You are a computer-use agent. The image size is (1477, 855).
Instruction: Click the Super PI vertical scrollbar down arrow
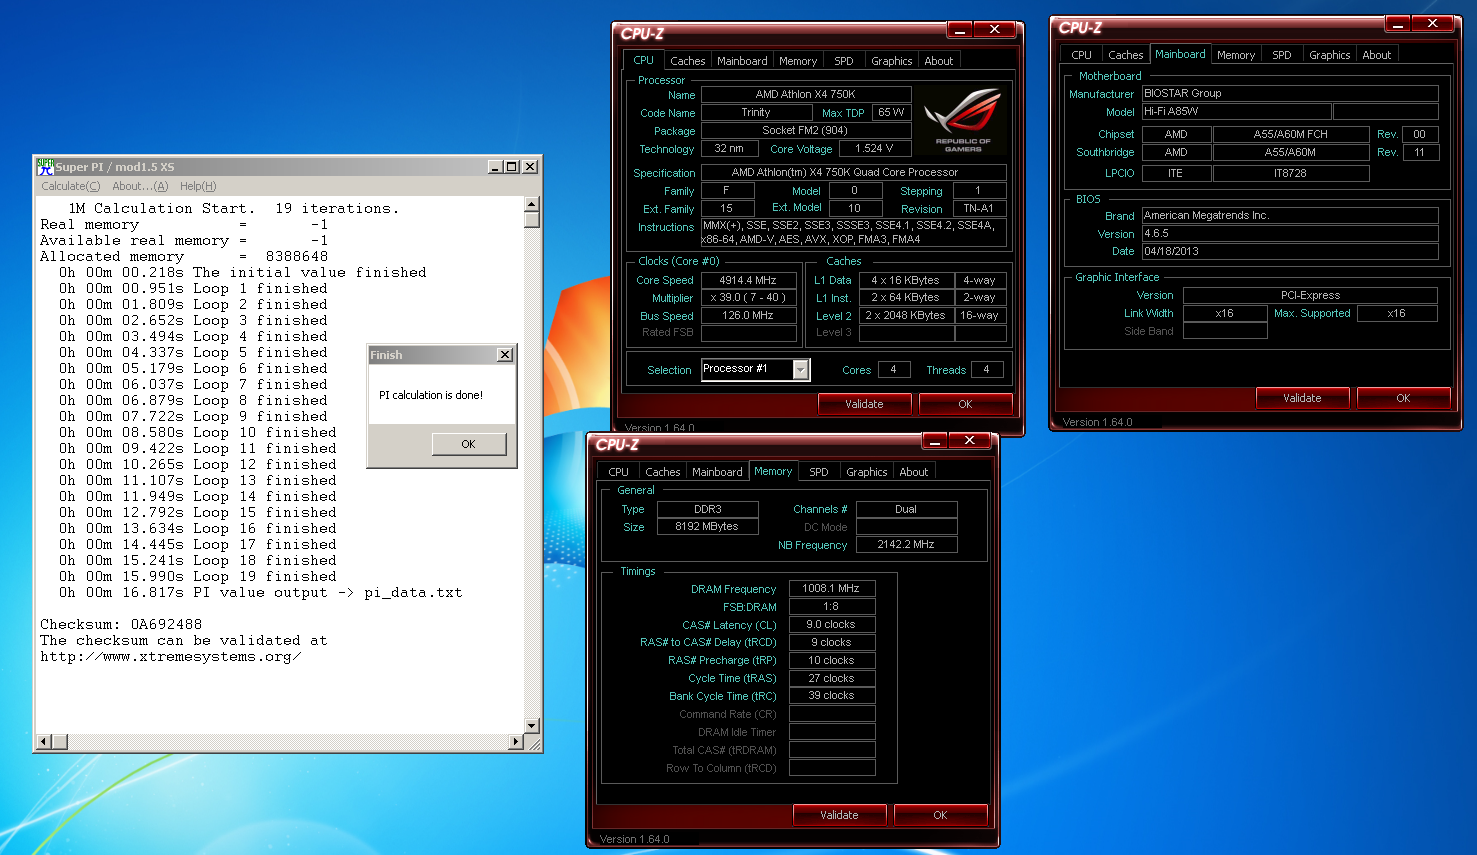(532, 726)
